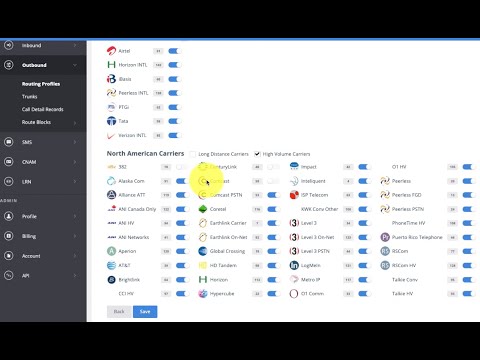480x360 pixels.
Task: Click the SMS sidebar icon
Action: 9,142
